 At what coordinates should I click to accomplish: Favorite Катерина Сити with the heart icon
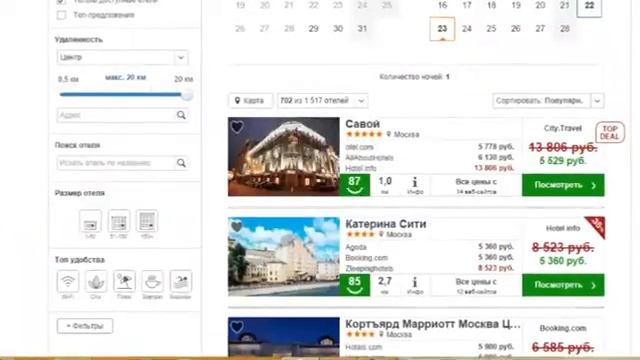click(x=237, y=227)
